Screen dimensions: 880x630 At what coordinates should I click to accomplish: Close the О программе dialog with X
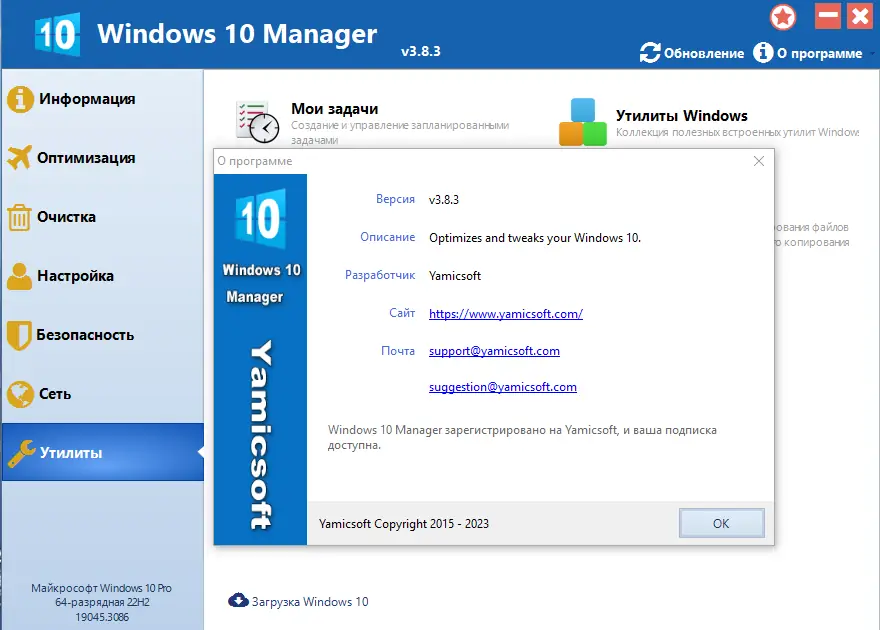(759, 161)
